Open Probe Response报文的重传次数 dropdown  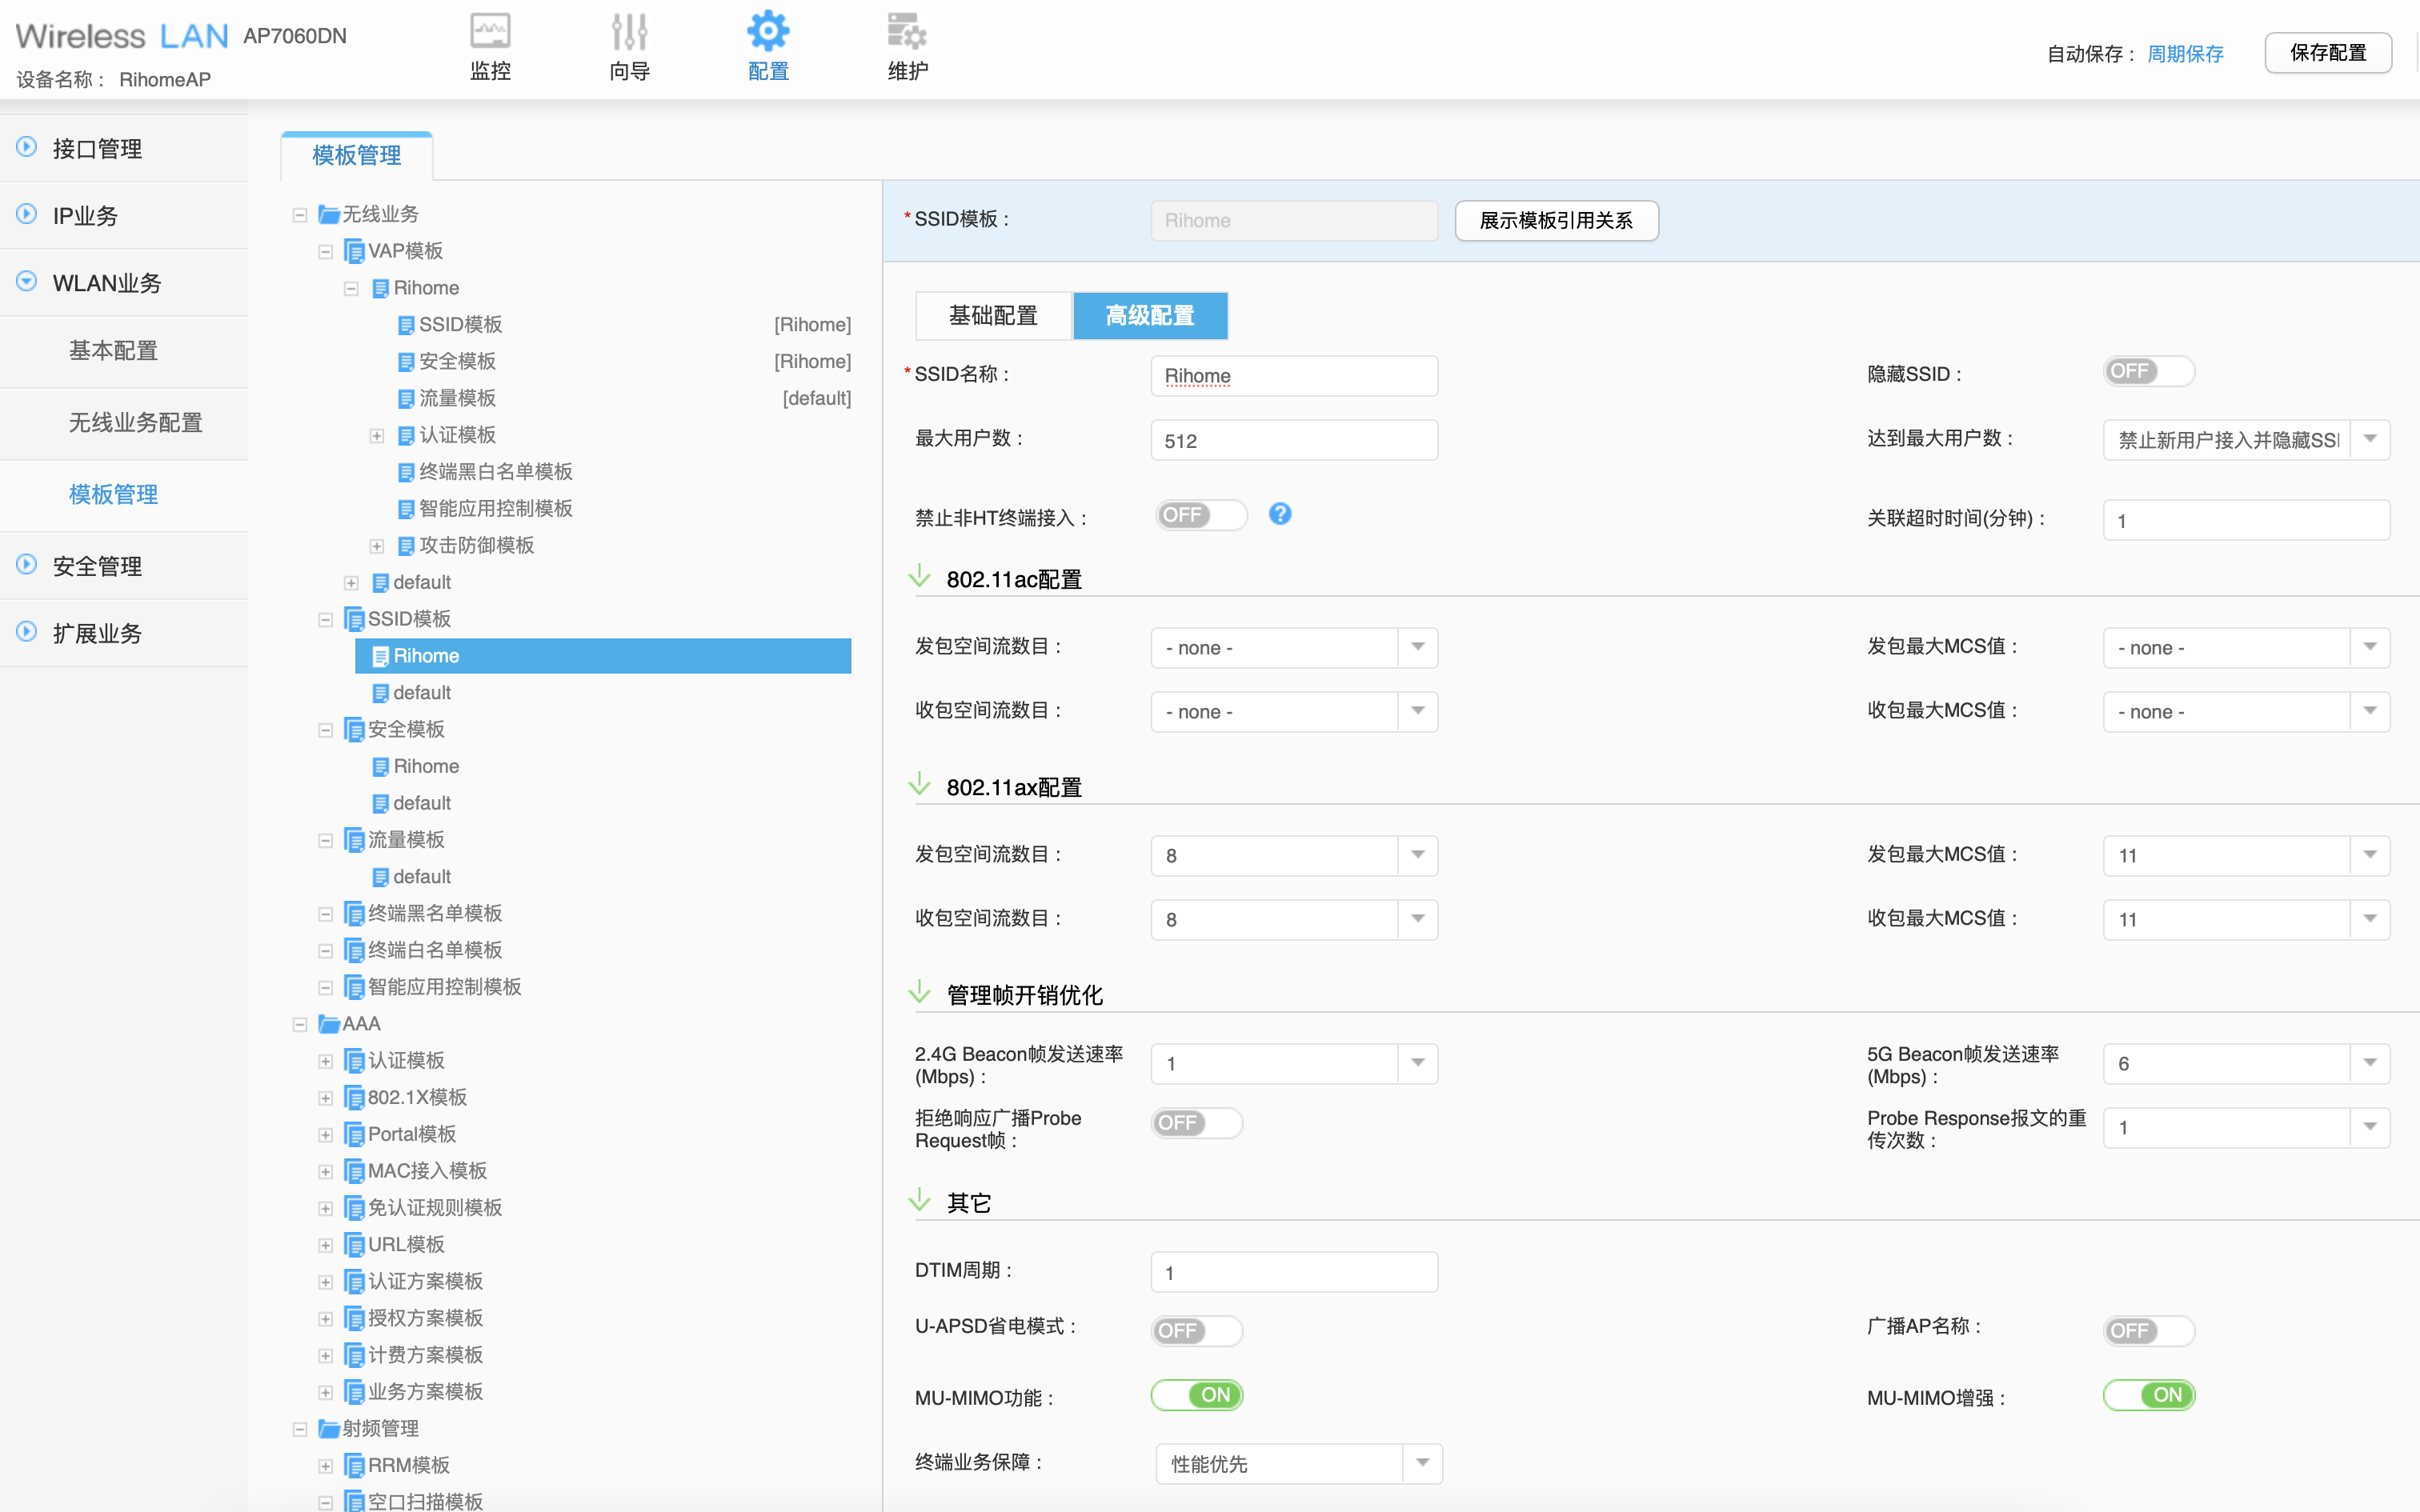[2246, 1128]
